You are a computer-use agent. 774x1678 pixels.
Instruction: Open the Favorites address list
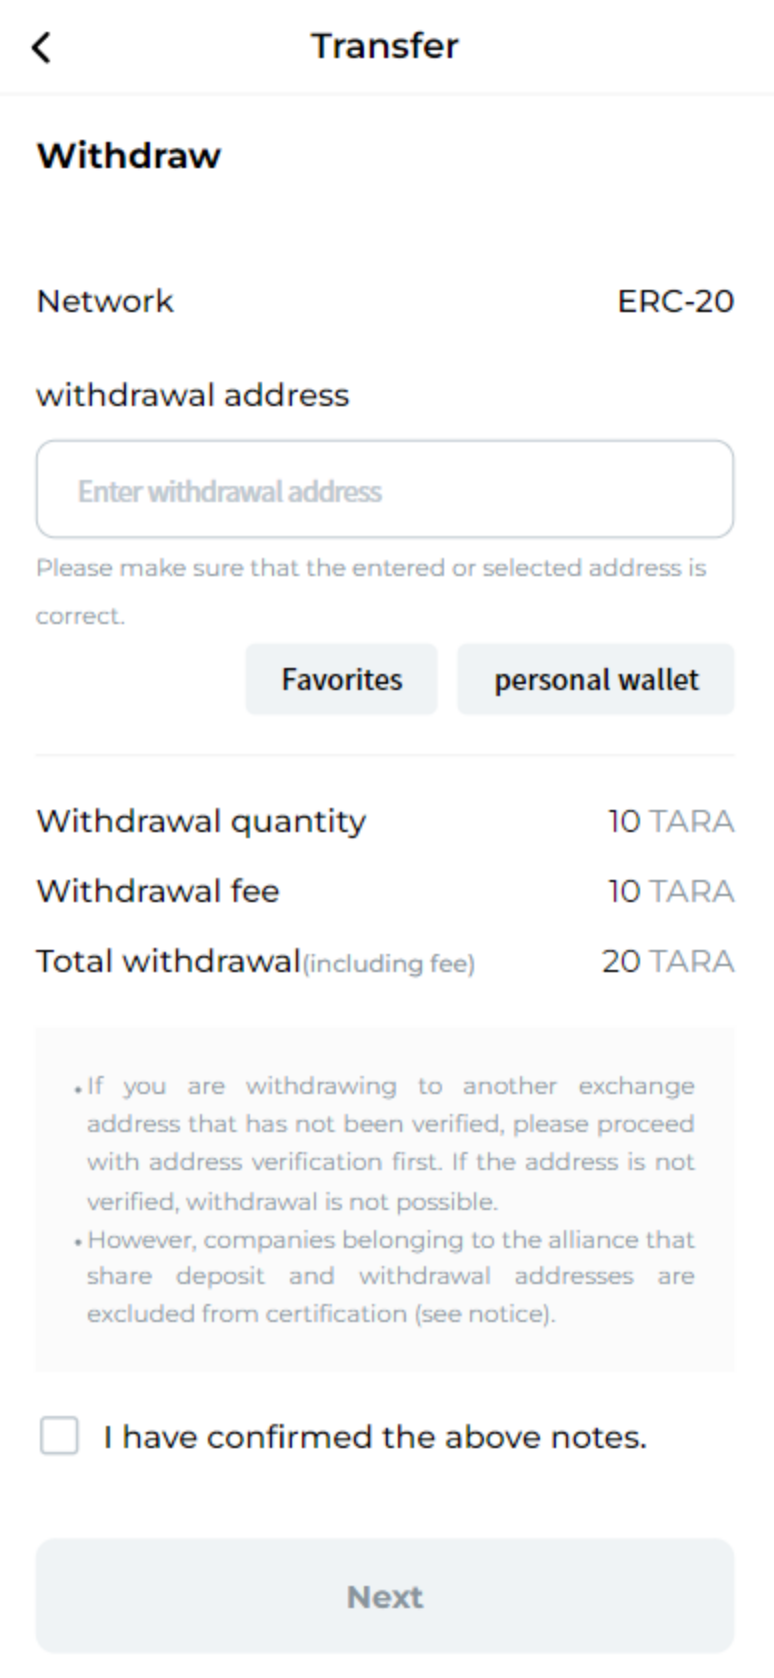(341, 680)
